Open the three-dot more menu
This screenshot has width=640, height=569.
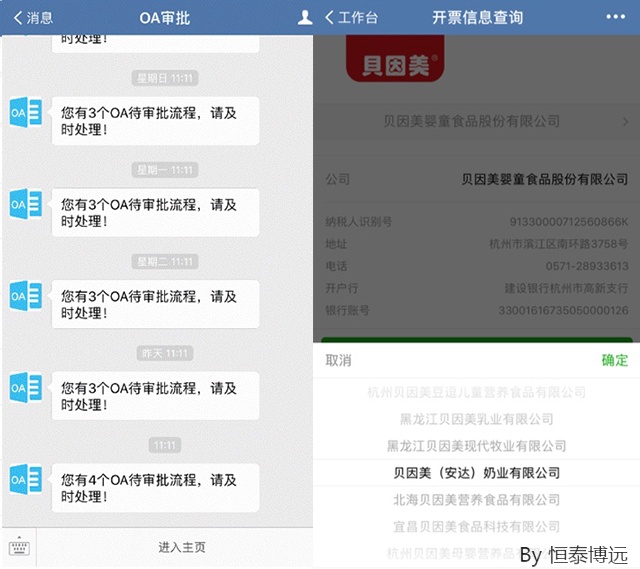(x=616, y=17)
